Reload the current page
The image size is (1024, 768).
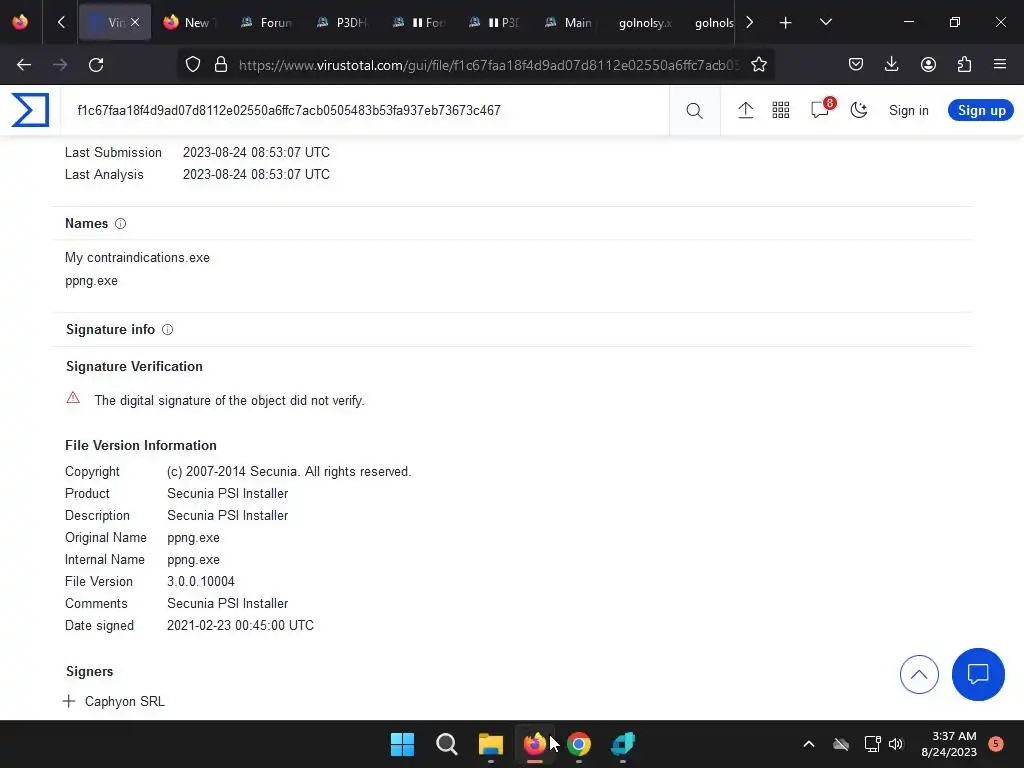[96, 65]
